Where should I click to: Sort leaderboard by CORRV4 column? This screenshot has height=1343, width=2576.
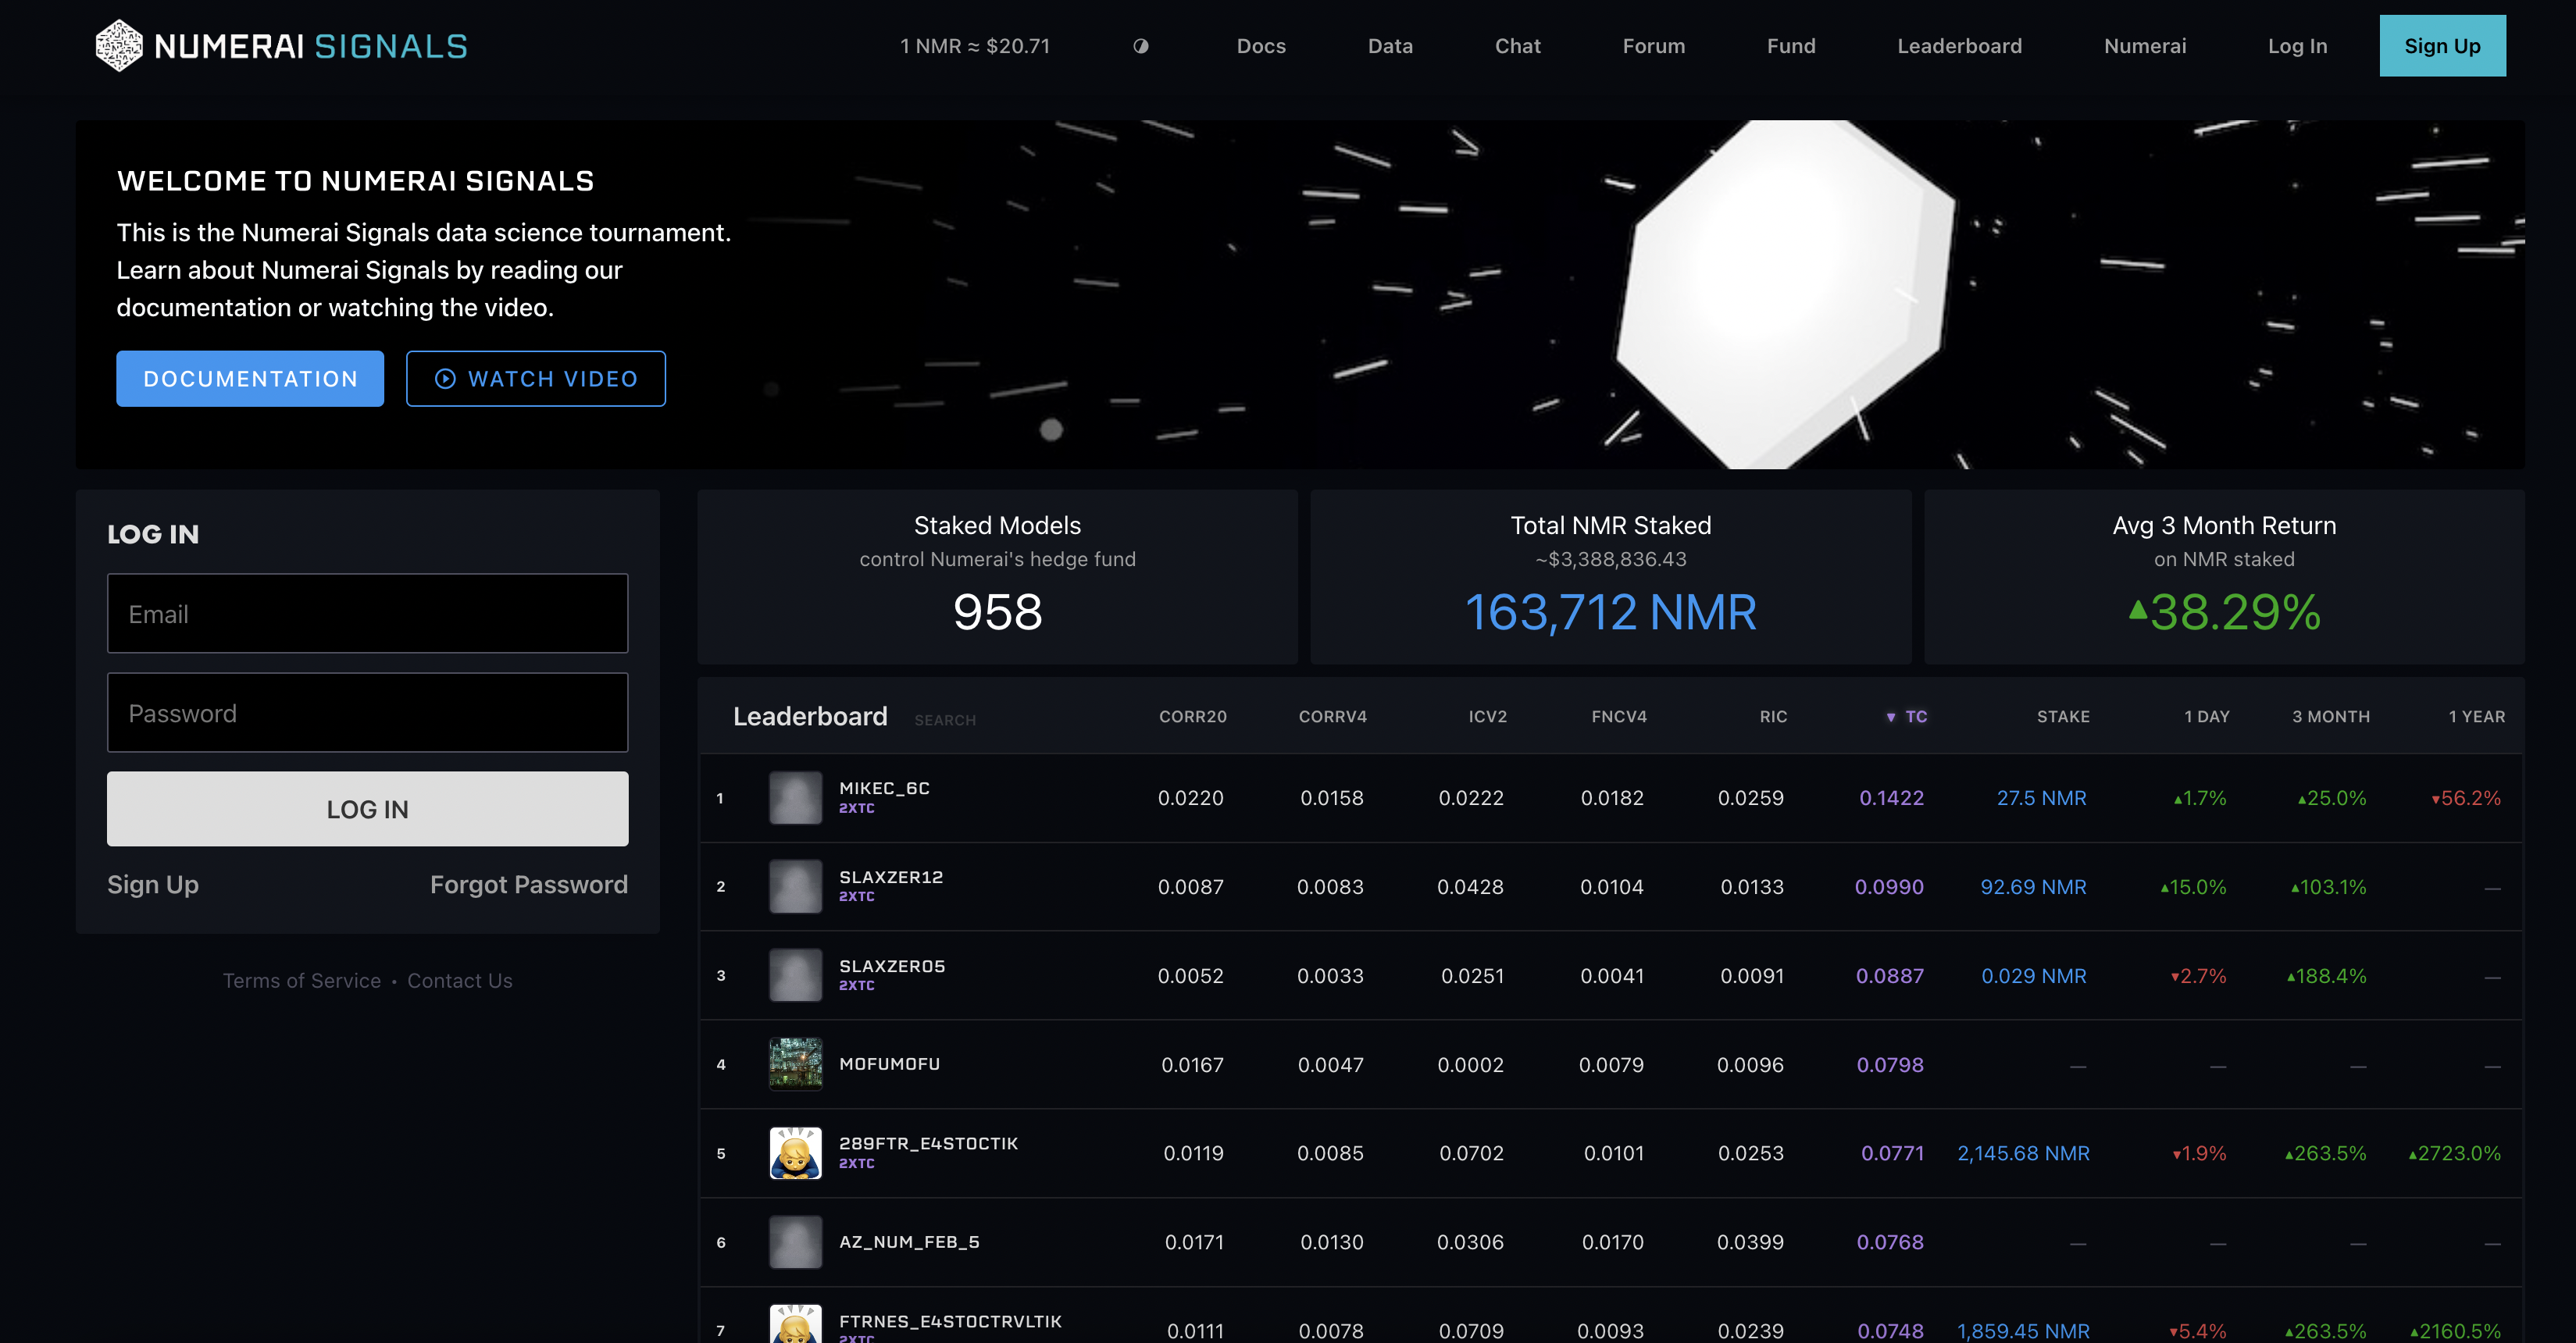[1332, 717]
